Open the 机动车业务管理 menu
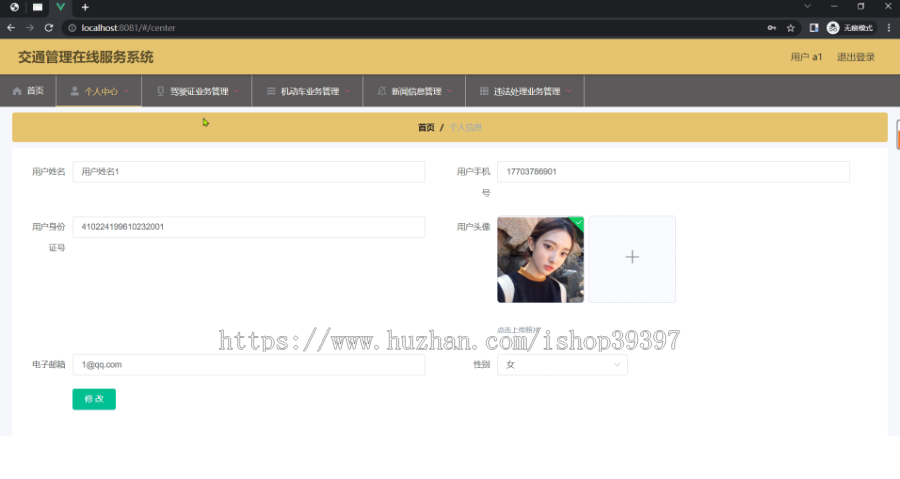 pos(308,91)
